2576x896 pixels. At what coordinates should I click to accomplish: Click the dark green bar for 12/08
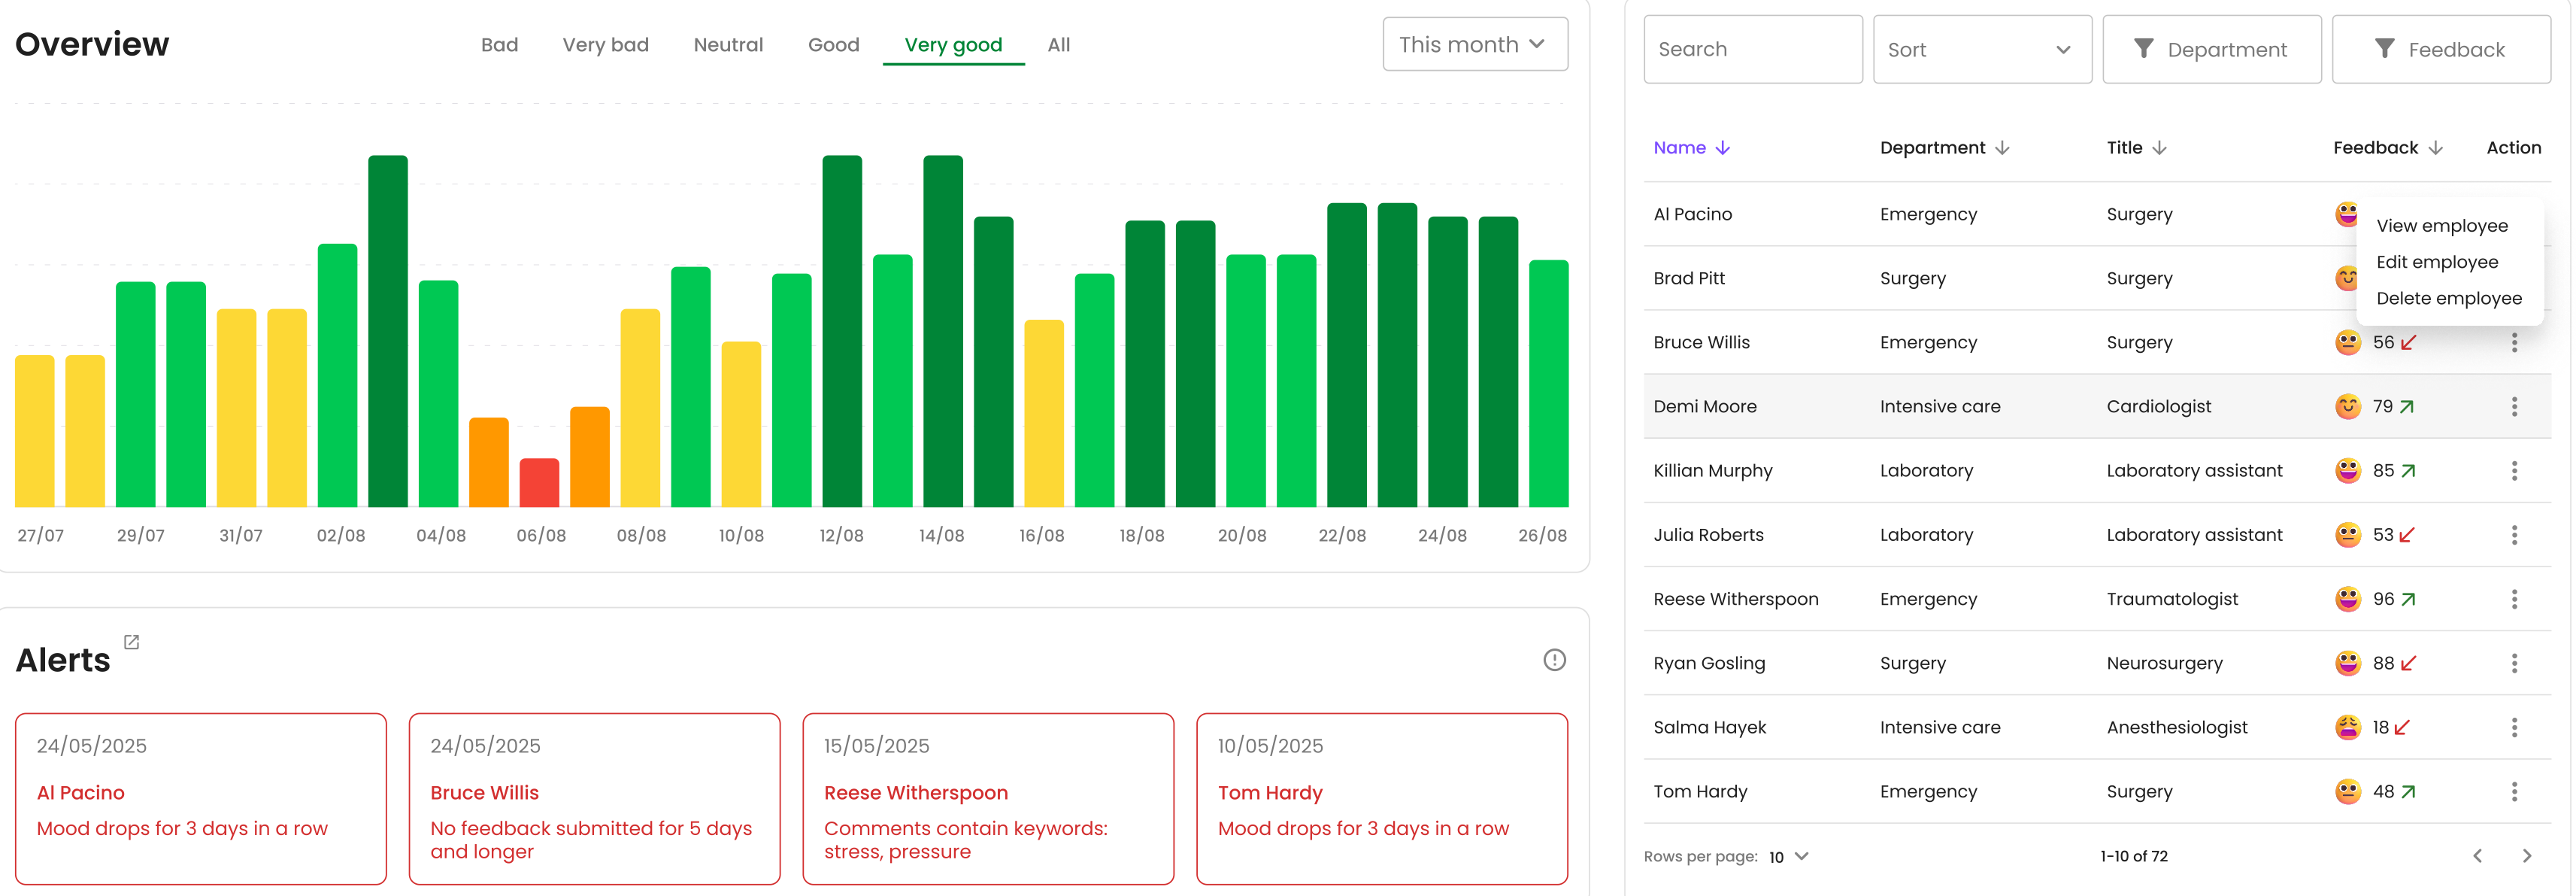pyautogui.click(x=841, y=331)
